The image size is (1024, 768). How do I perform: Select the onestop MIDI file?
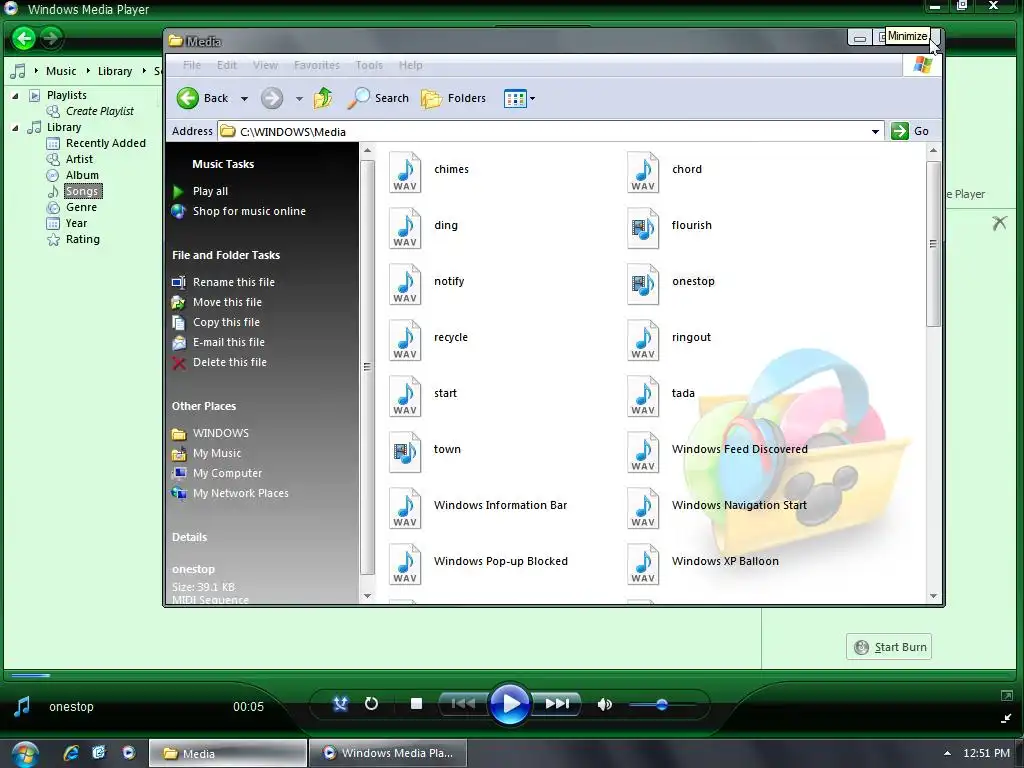tap(671, 283)
